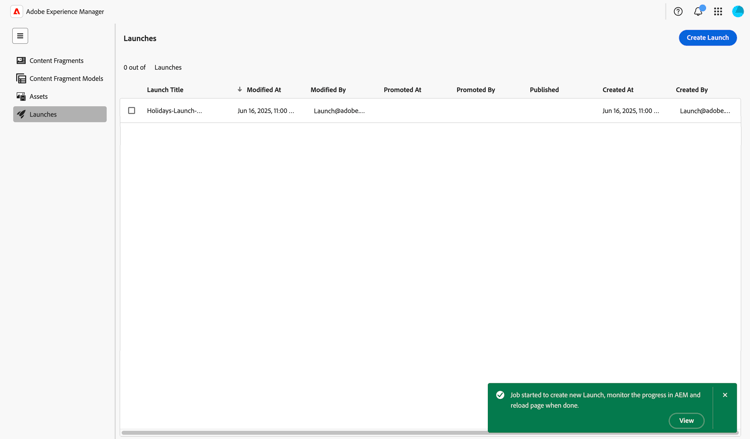Open the notifications bell
This screenshot has width=750, height=439.
coord(698,11)
